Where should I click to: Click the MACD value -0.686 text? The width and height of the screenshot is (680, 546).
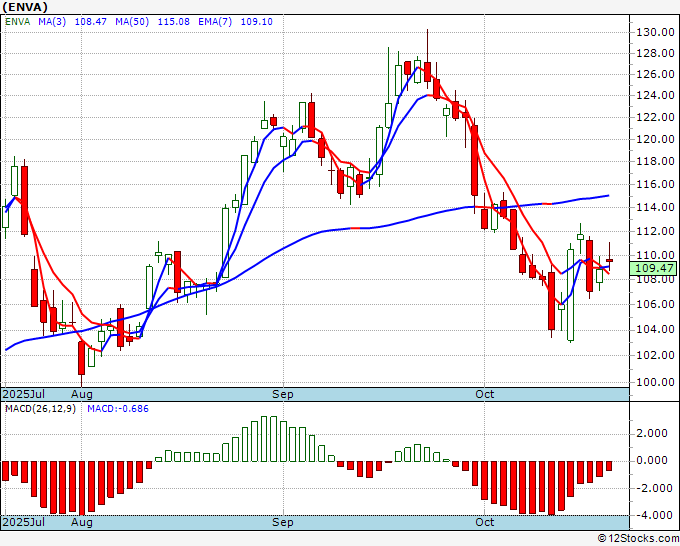click(x=118, y=409)
